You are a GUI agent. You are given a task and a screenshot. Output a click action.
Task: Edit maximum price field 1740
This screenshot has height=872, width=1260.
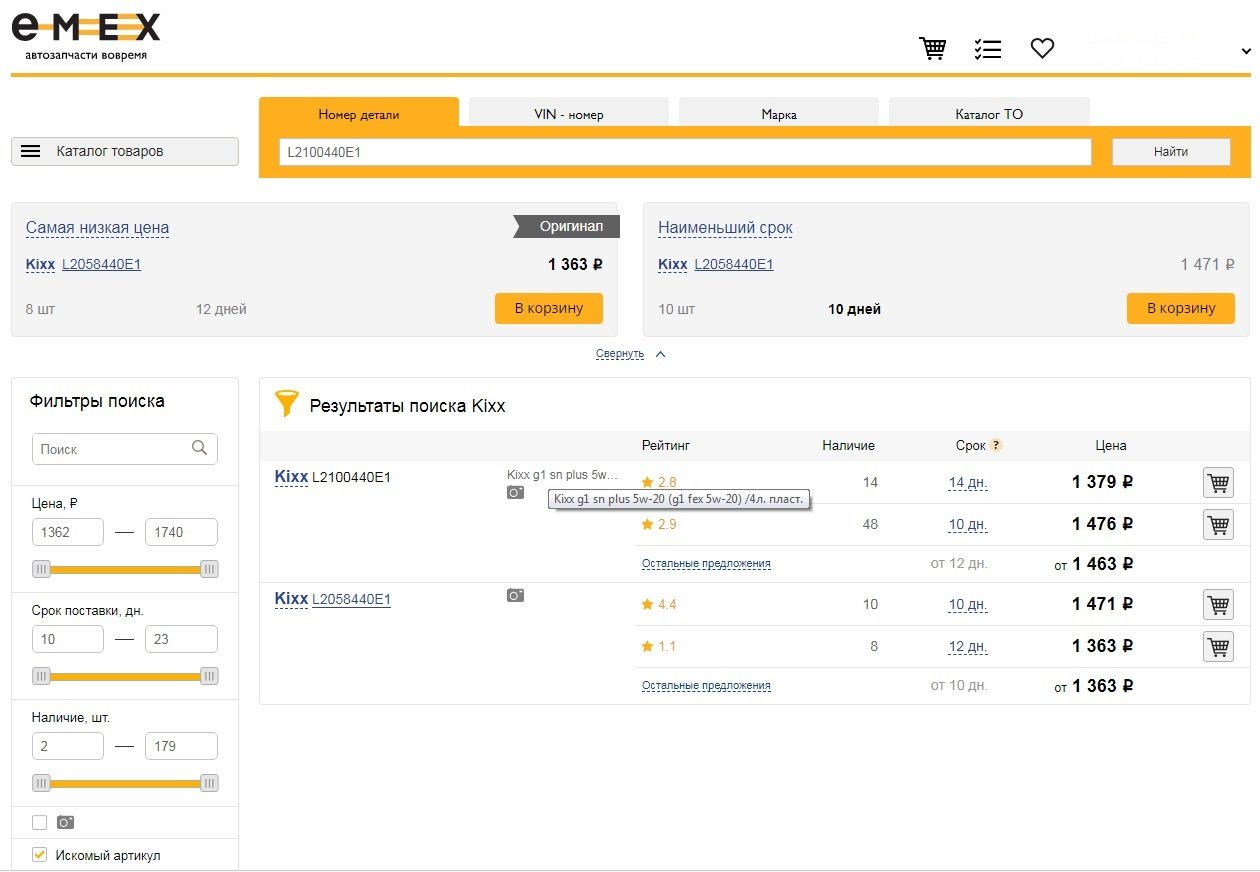tap(181, 532)
